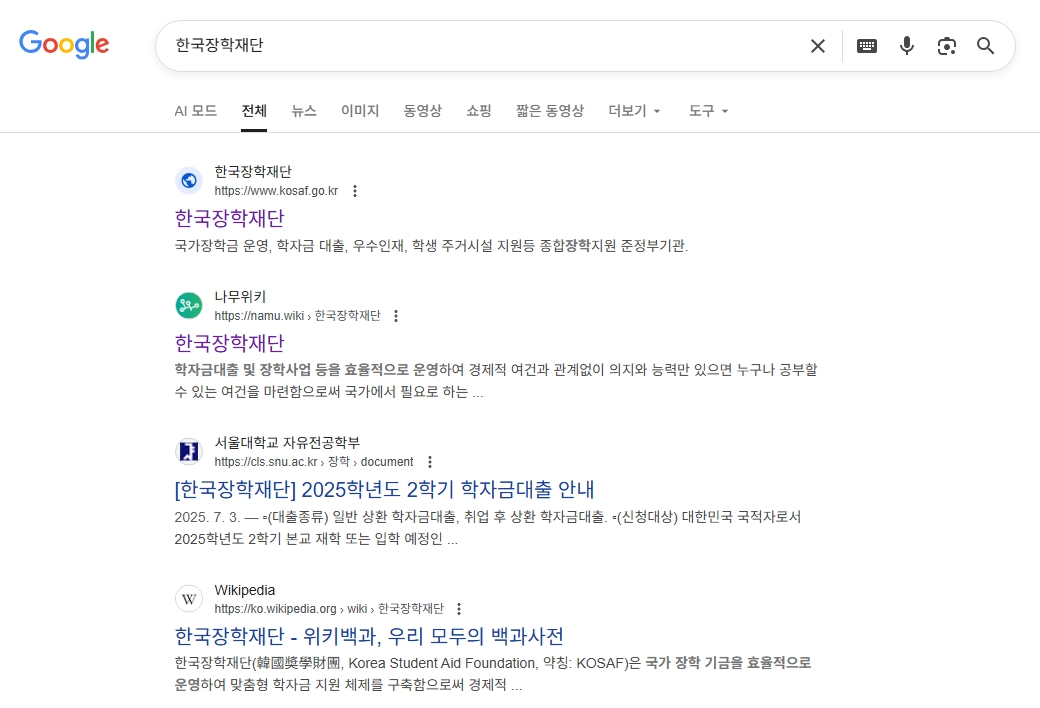
Task: Switch to the 뉴스 tab
Action: (x=304, y=111)
